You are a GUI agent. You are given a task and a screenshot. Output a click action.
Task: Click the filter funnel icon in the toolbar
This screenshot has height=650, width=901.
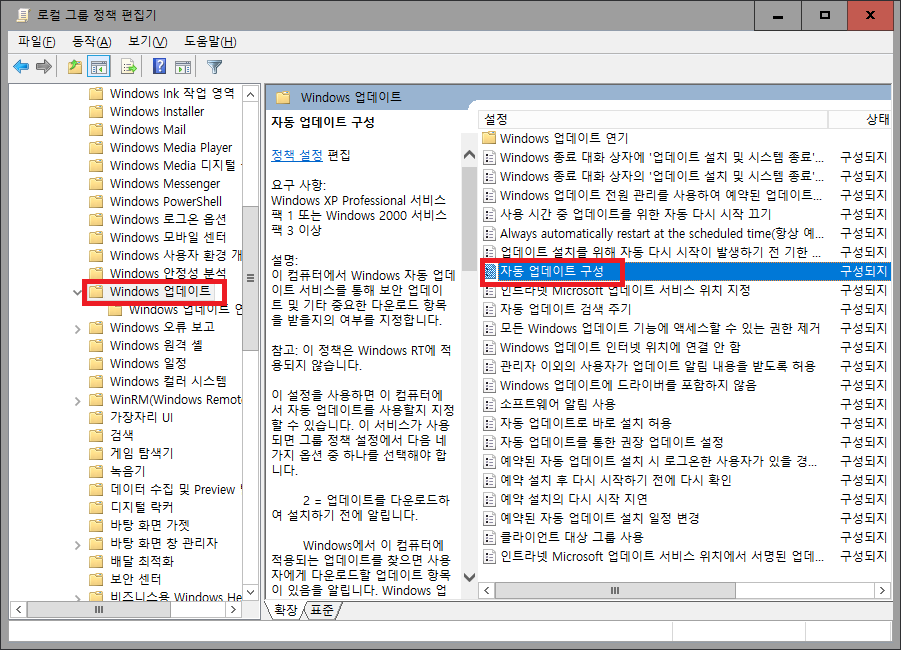point(214,67)
